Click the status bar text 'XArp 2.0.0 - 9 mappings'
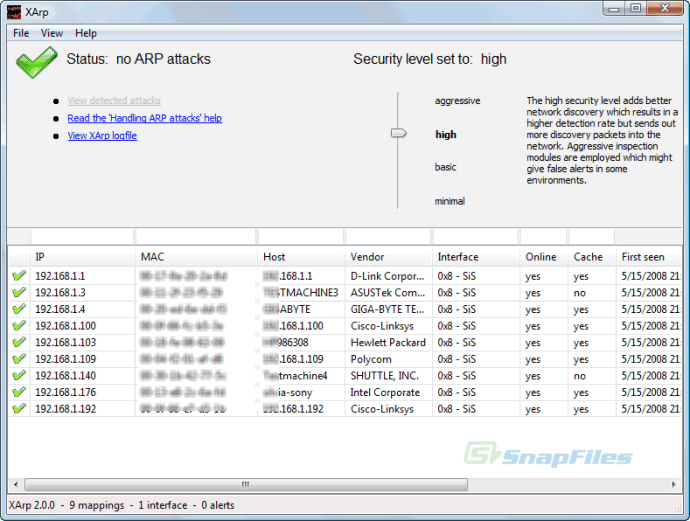 point(66,505)
